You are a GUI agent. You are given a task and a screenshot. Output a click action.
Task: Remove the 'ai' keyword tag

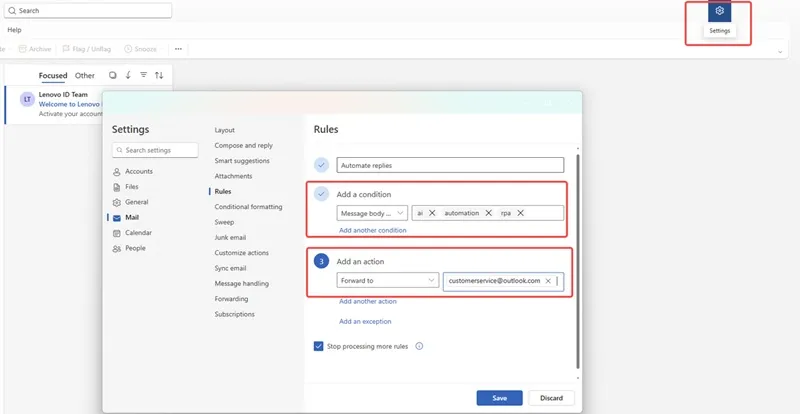[432, 213]
